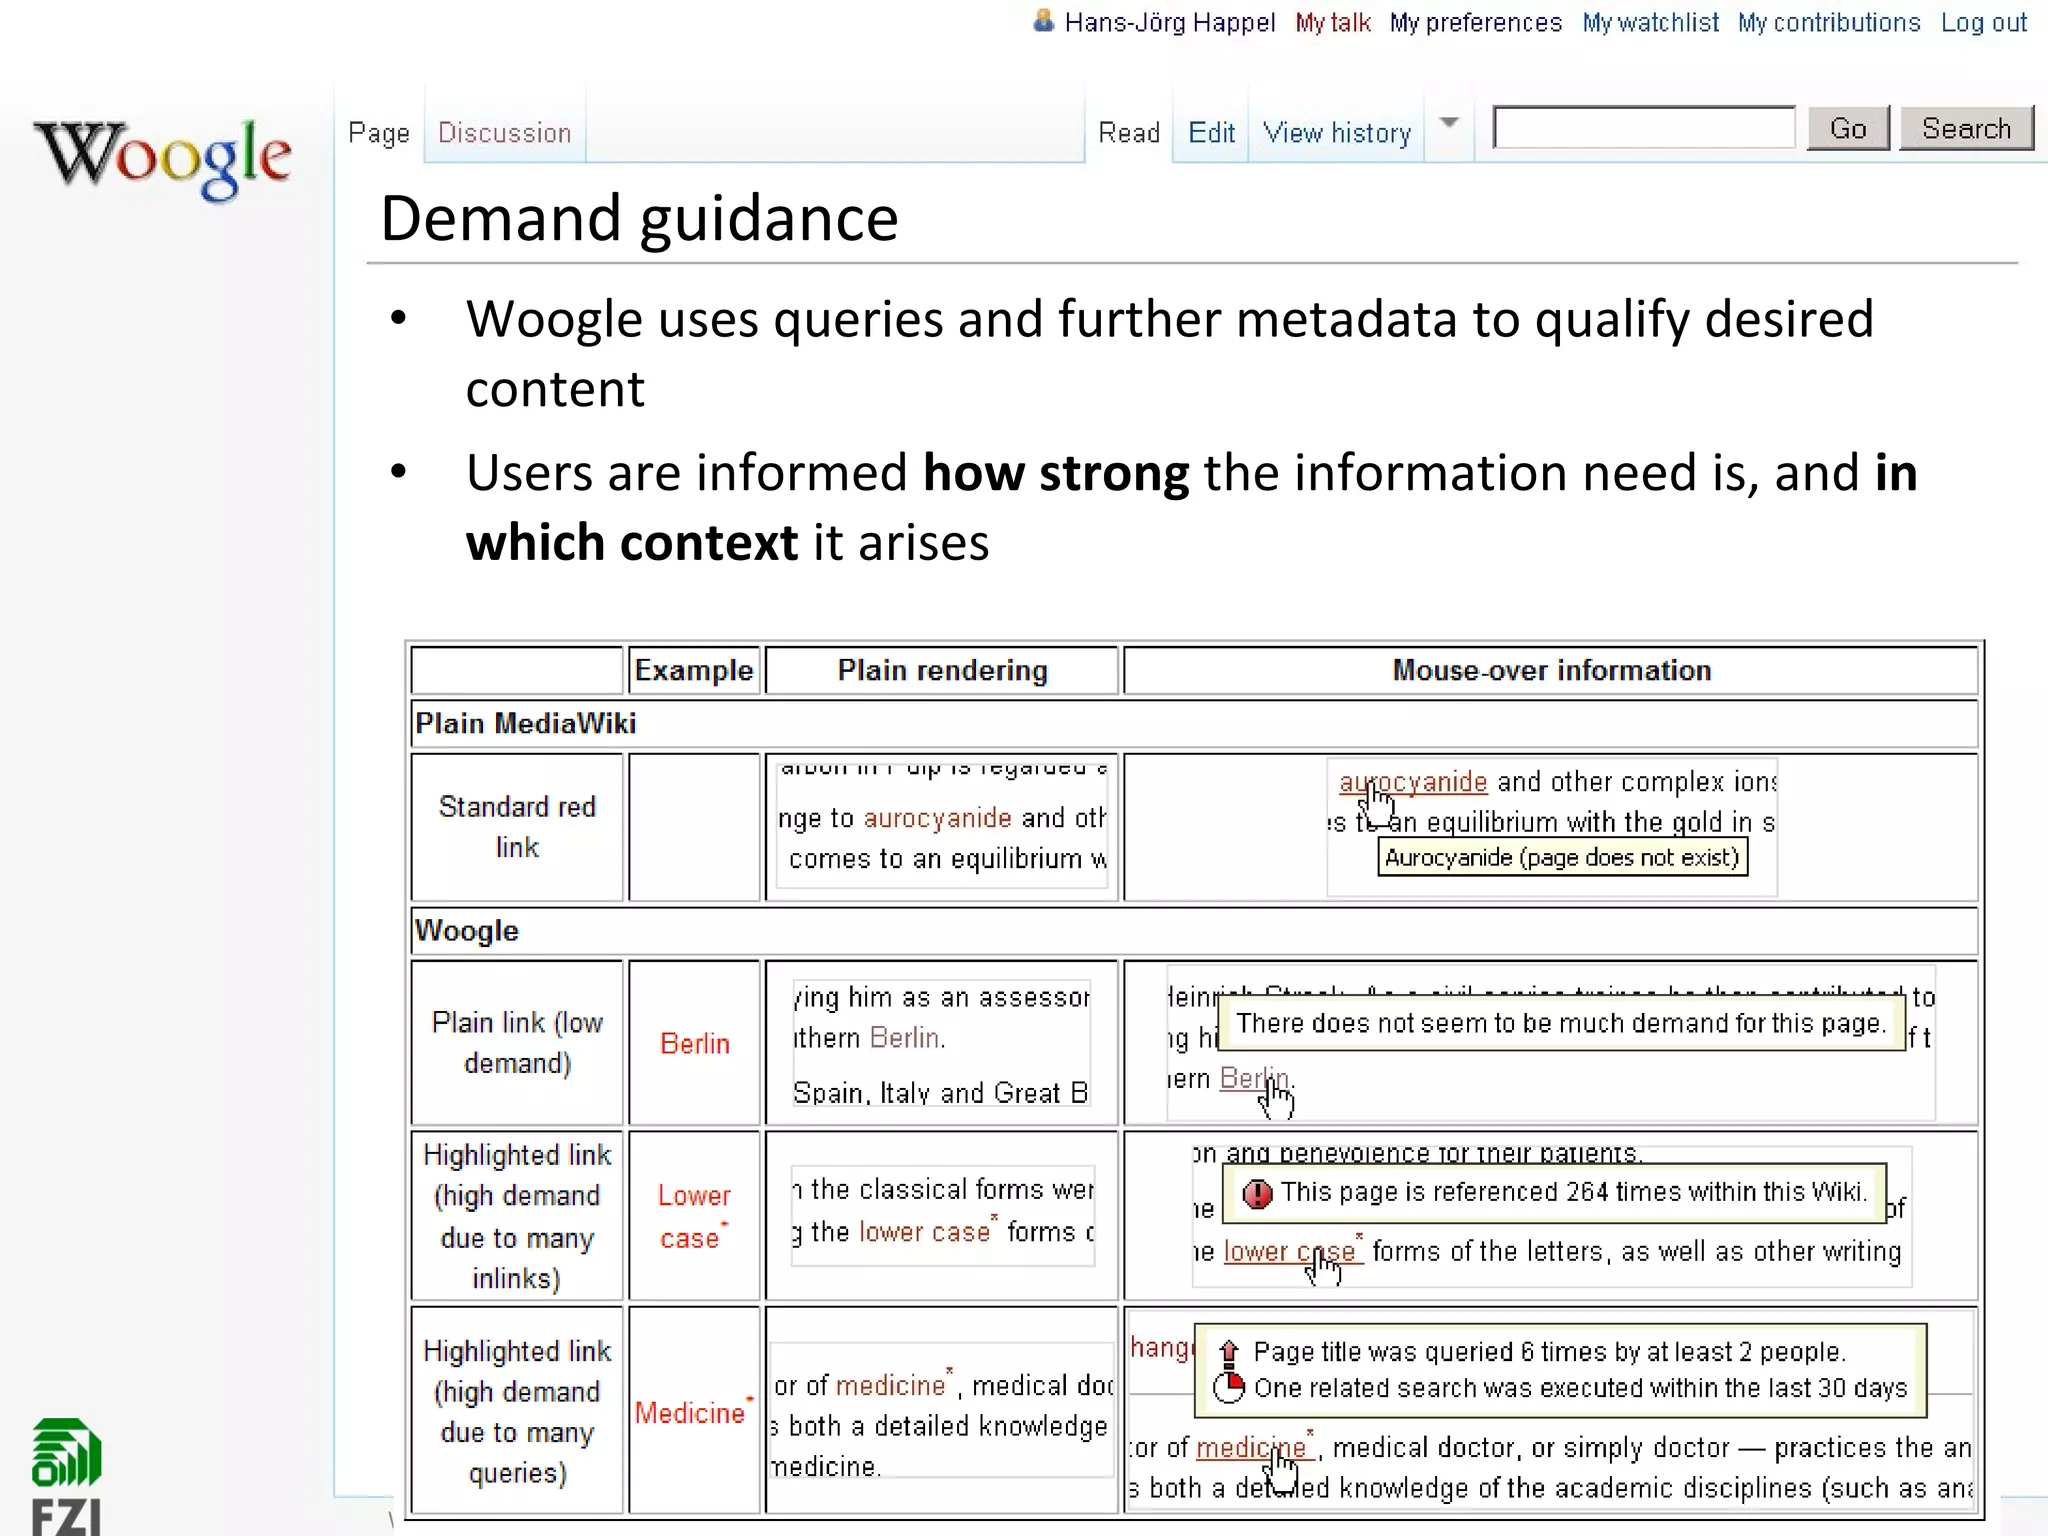Click the underlined medicine link in the Mouse-over cell
Screen dimensions: 2048x1536
pos(1253,1447)
